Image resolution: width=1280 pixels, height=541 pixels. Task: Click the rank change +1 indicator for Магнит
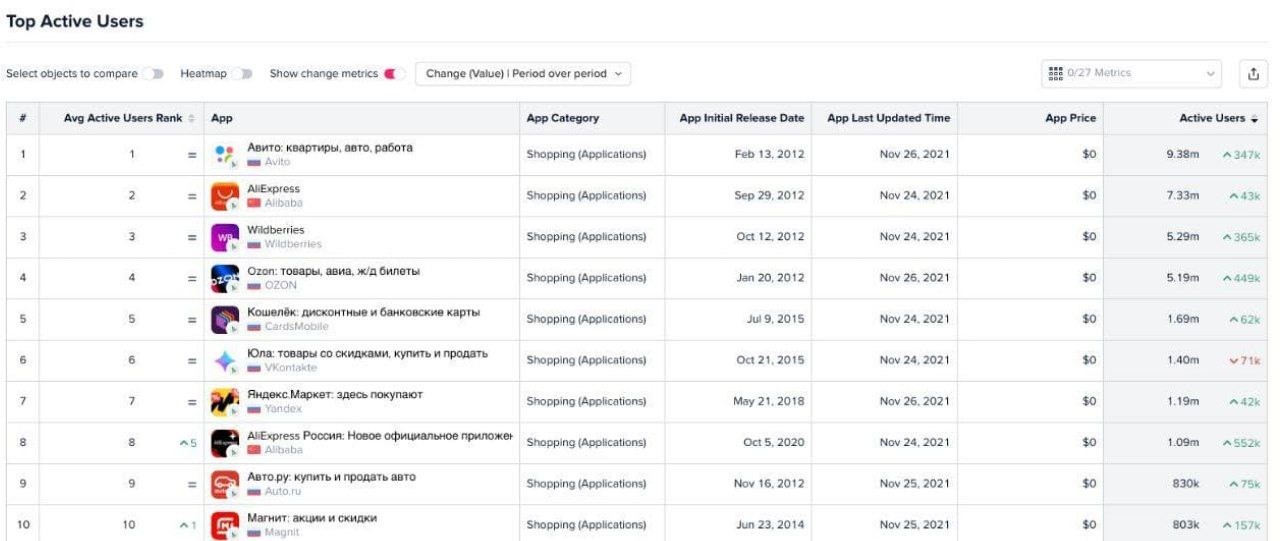[x=188, y=524]
